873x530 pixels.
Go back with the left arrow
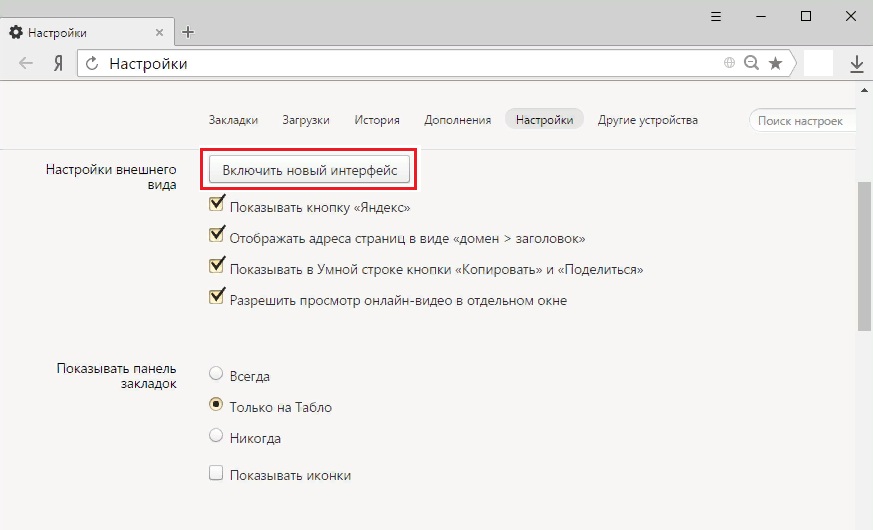pyautogui.click(x=27, y=64)
